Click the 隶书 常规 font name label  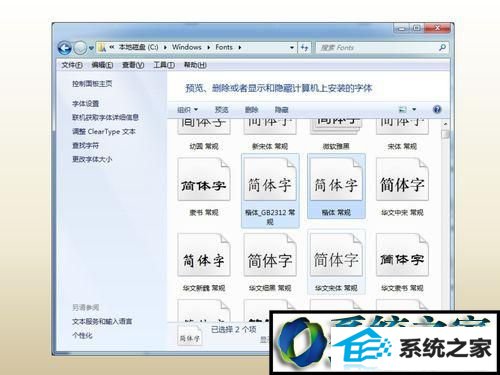point(204,212)
